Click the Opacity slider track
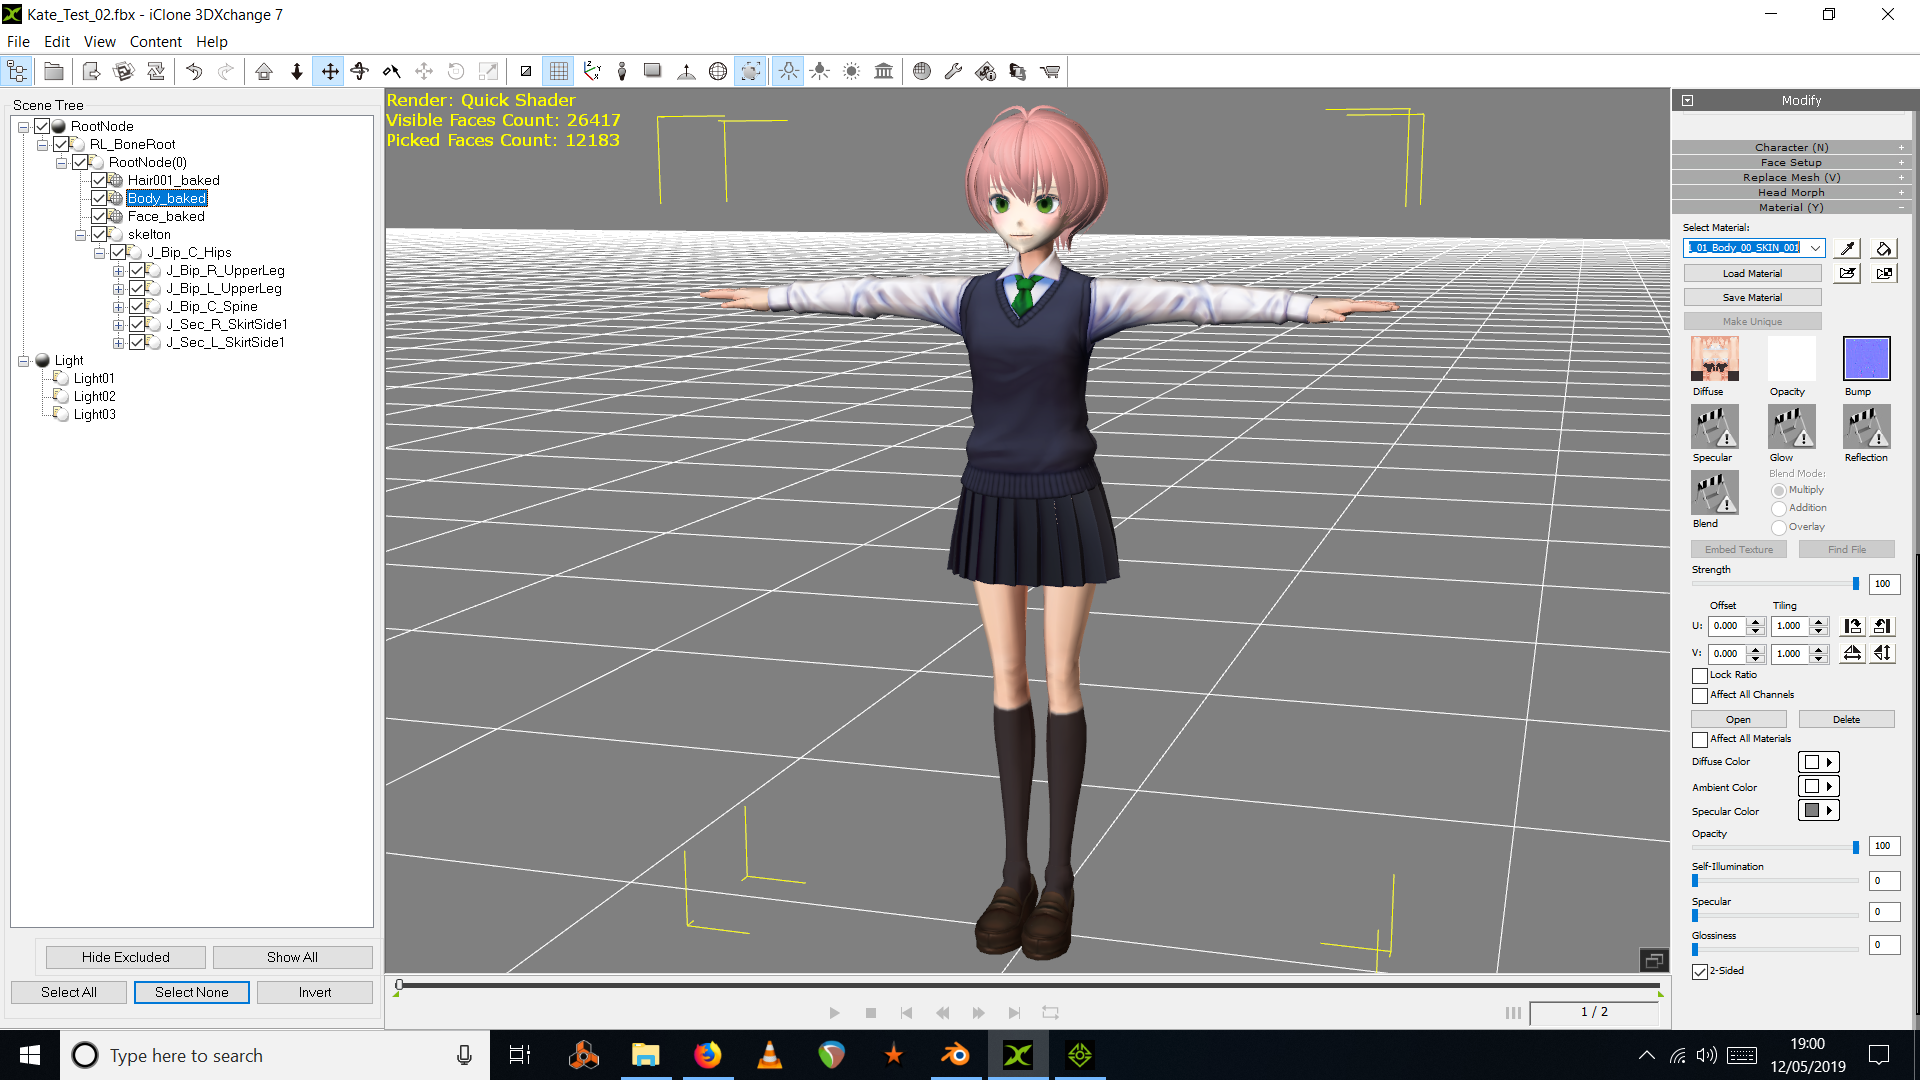Viewport: 1920px width, 1080px height. click(x=1775, y=848)
